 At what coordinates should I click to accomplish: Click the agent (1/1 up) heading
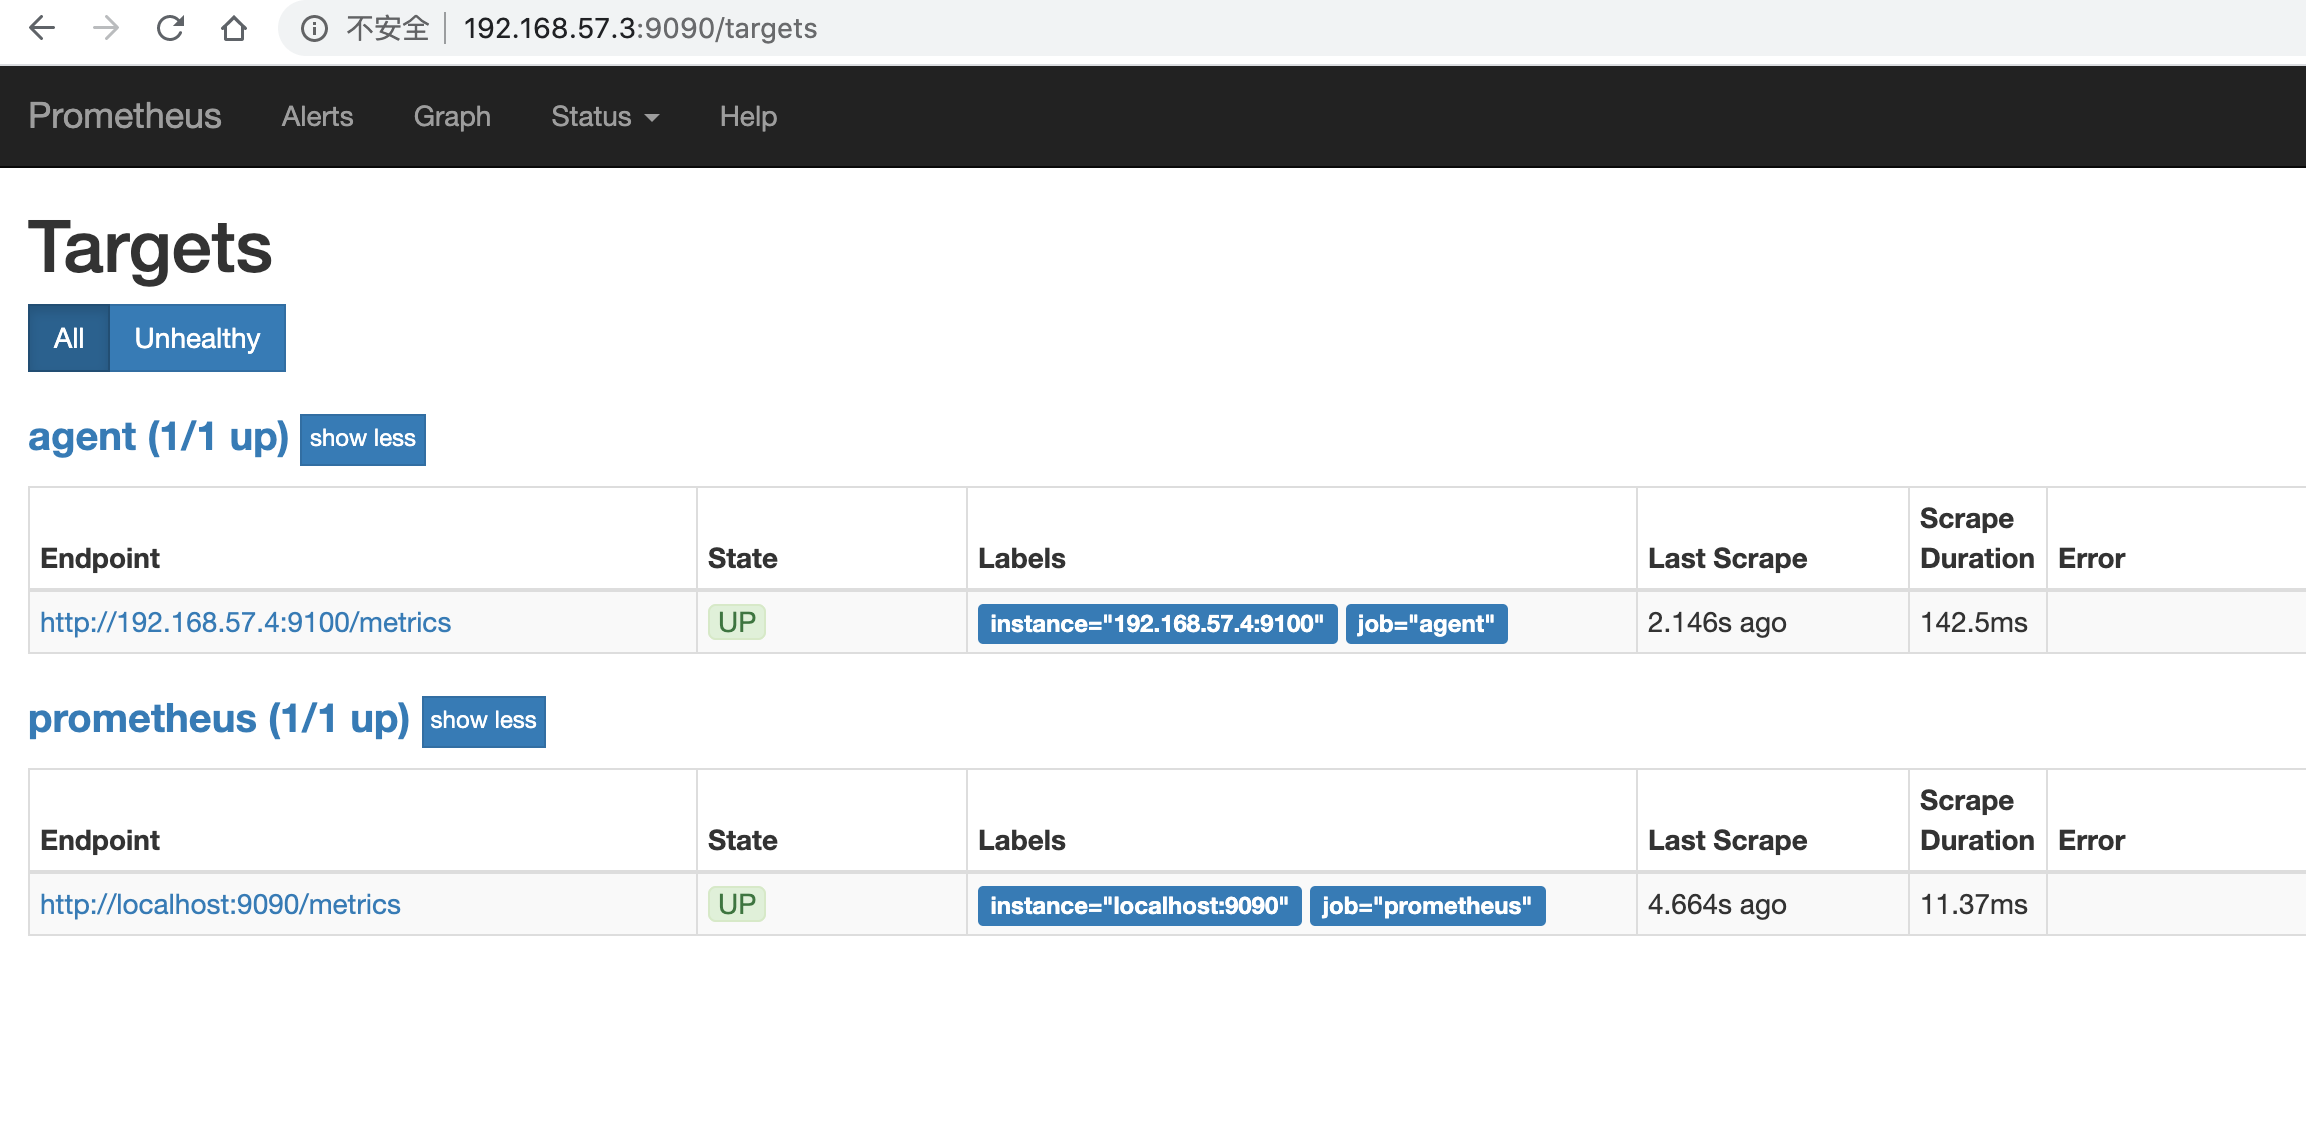coord(158,437)
